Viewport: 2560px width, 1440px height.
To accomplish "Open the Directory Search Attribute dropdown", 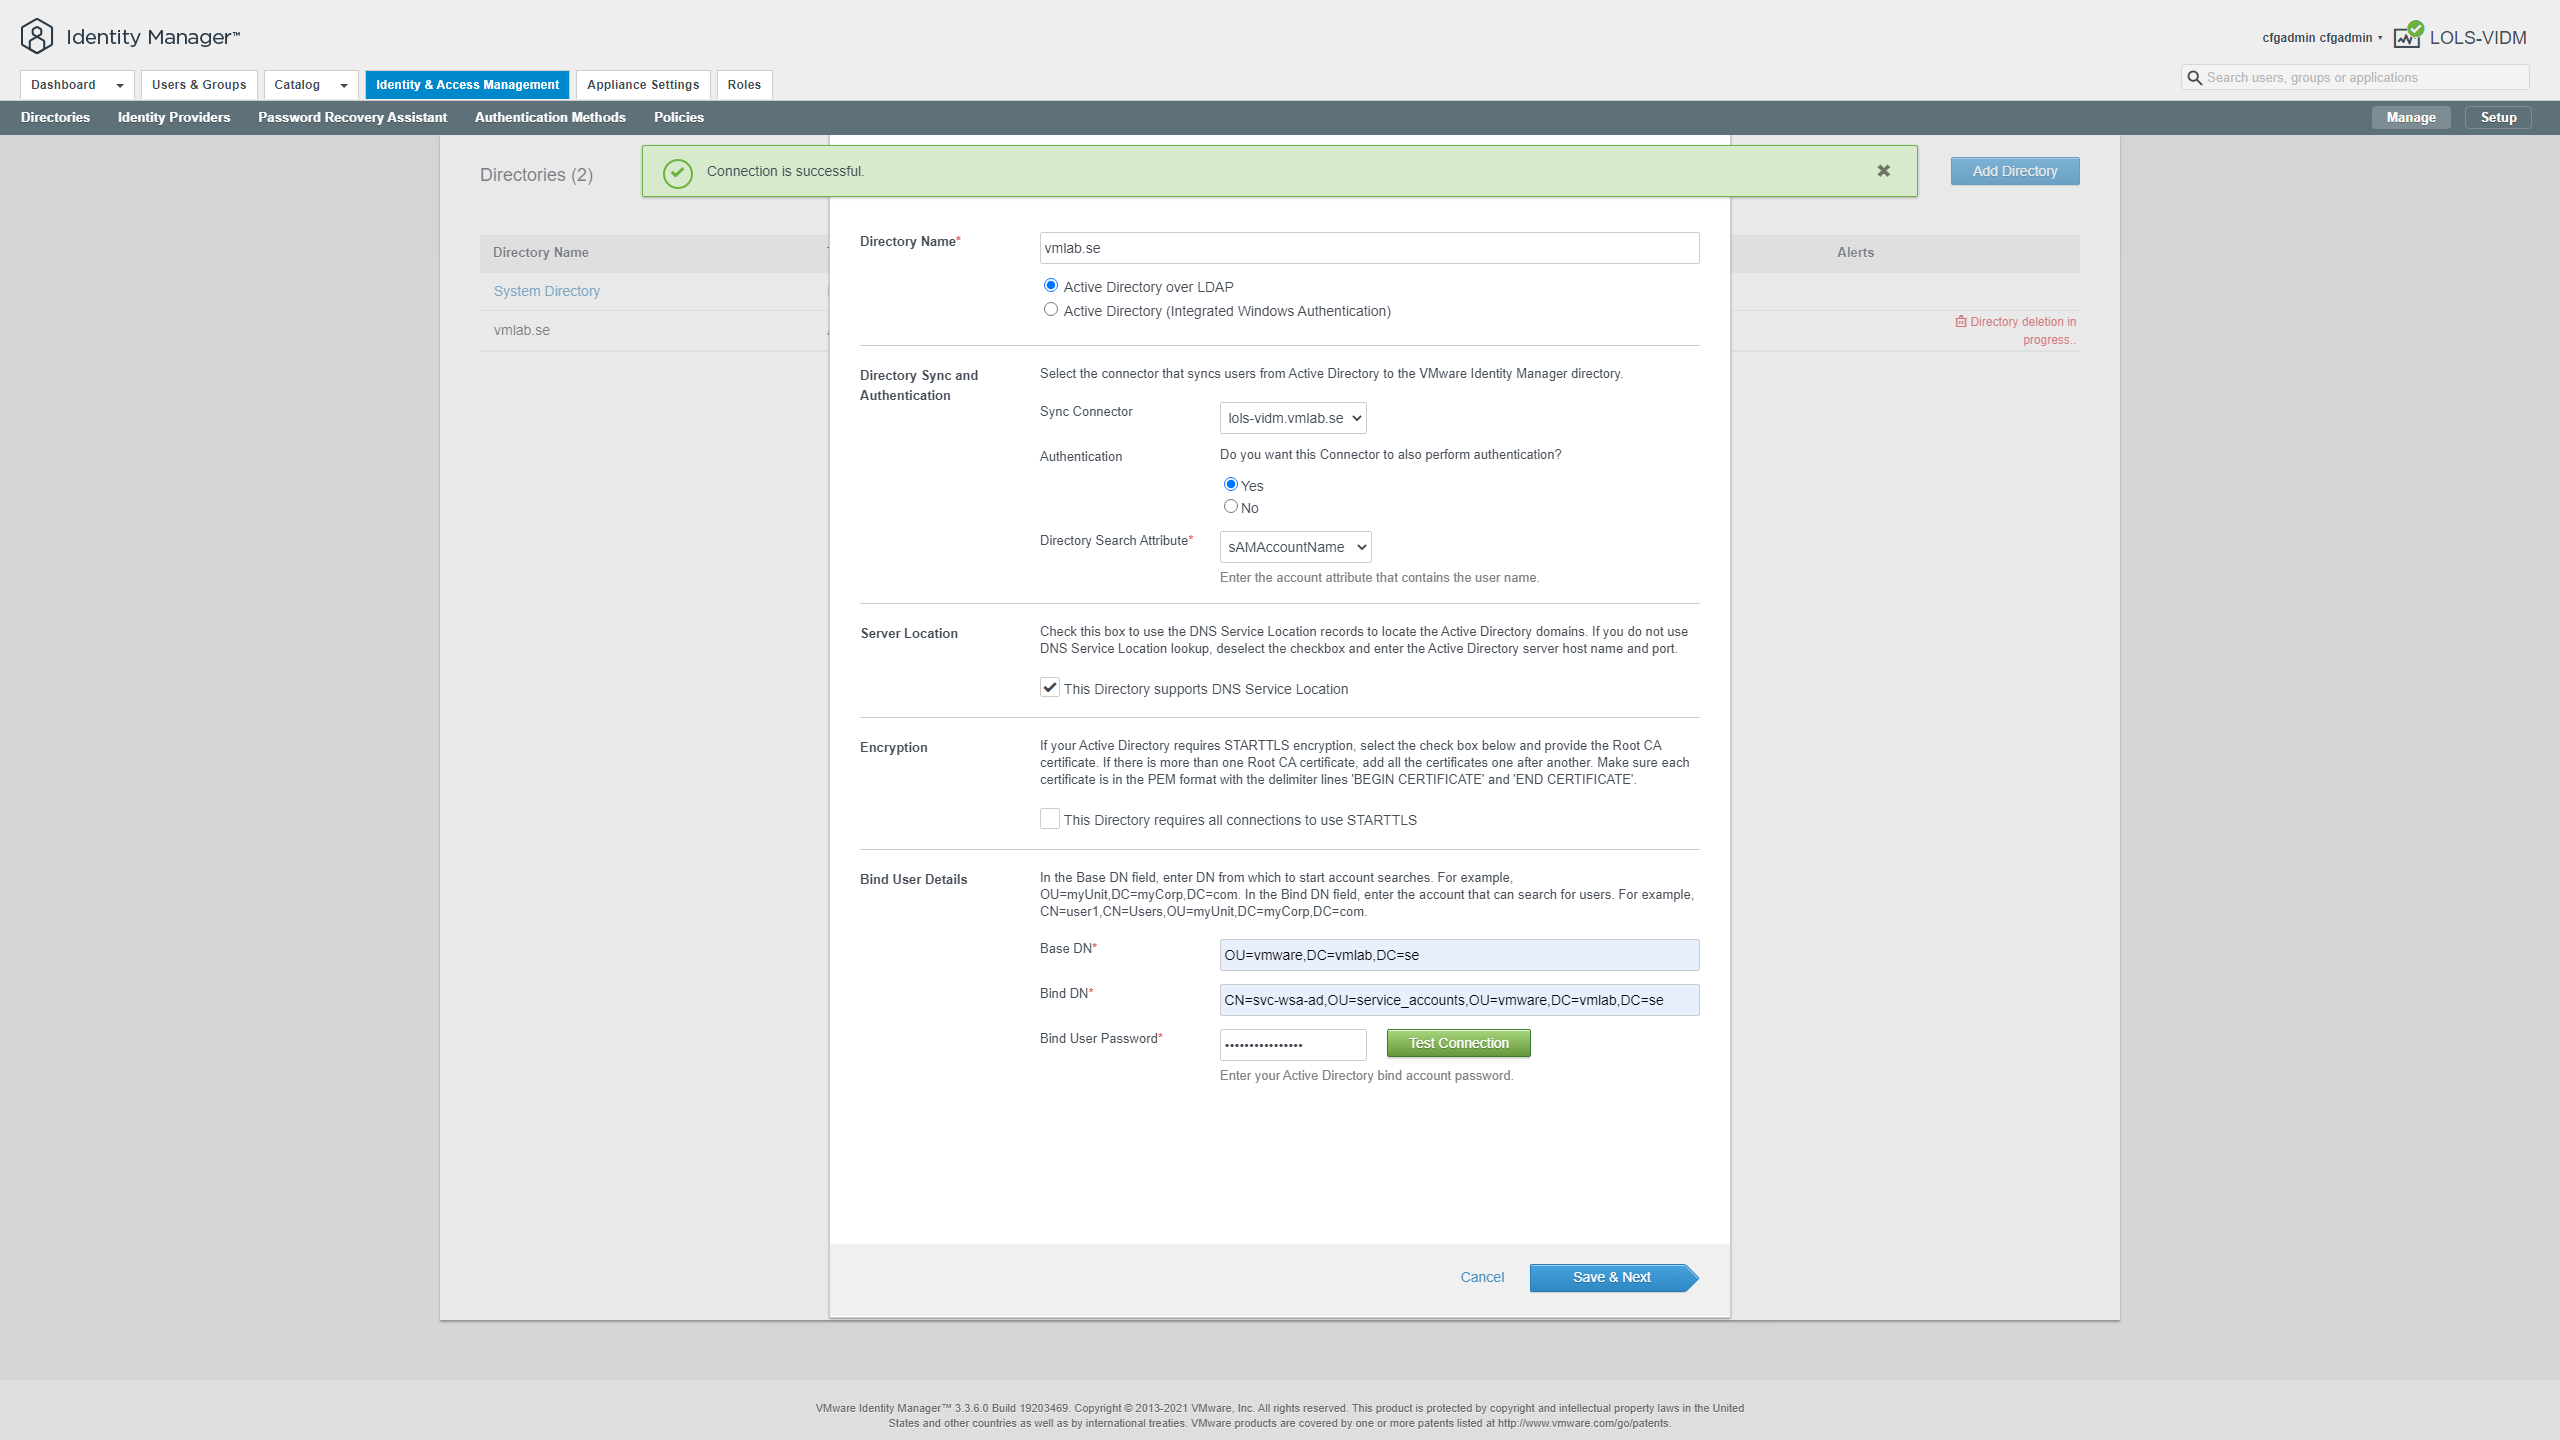I will [1295, 547].
